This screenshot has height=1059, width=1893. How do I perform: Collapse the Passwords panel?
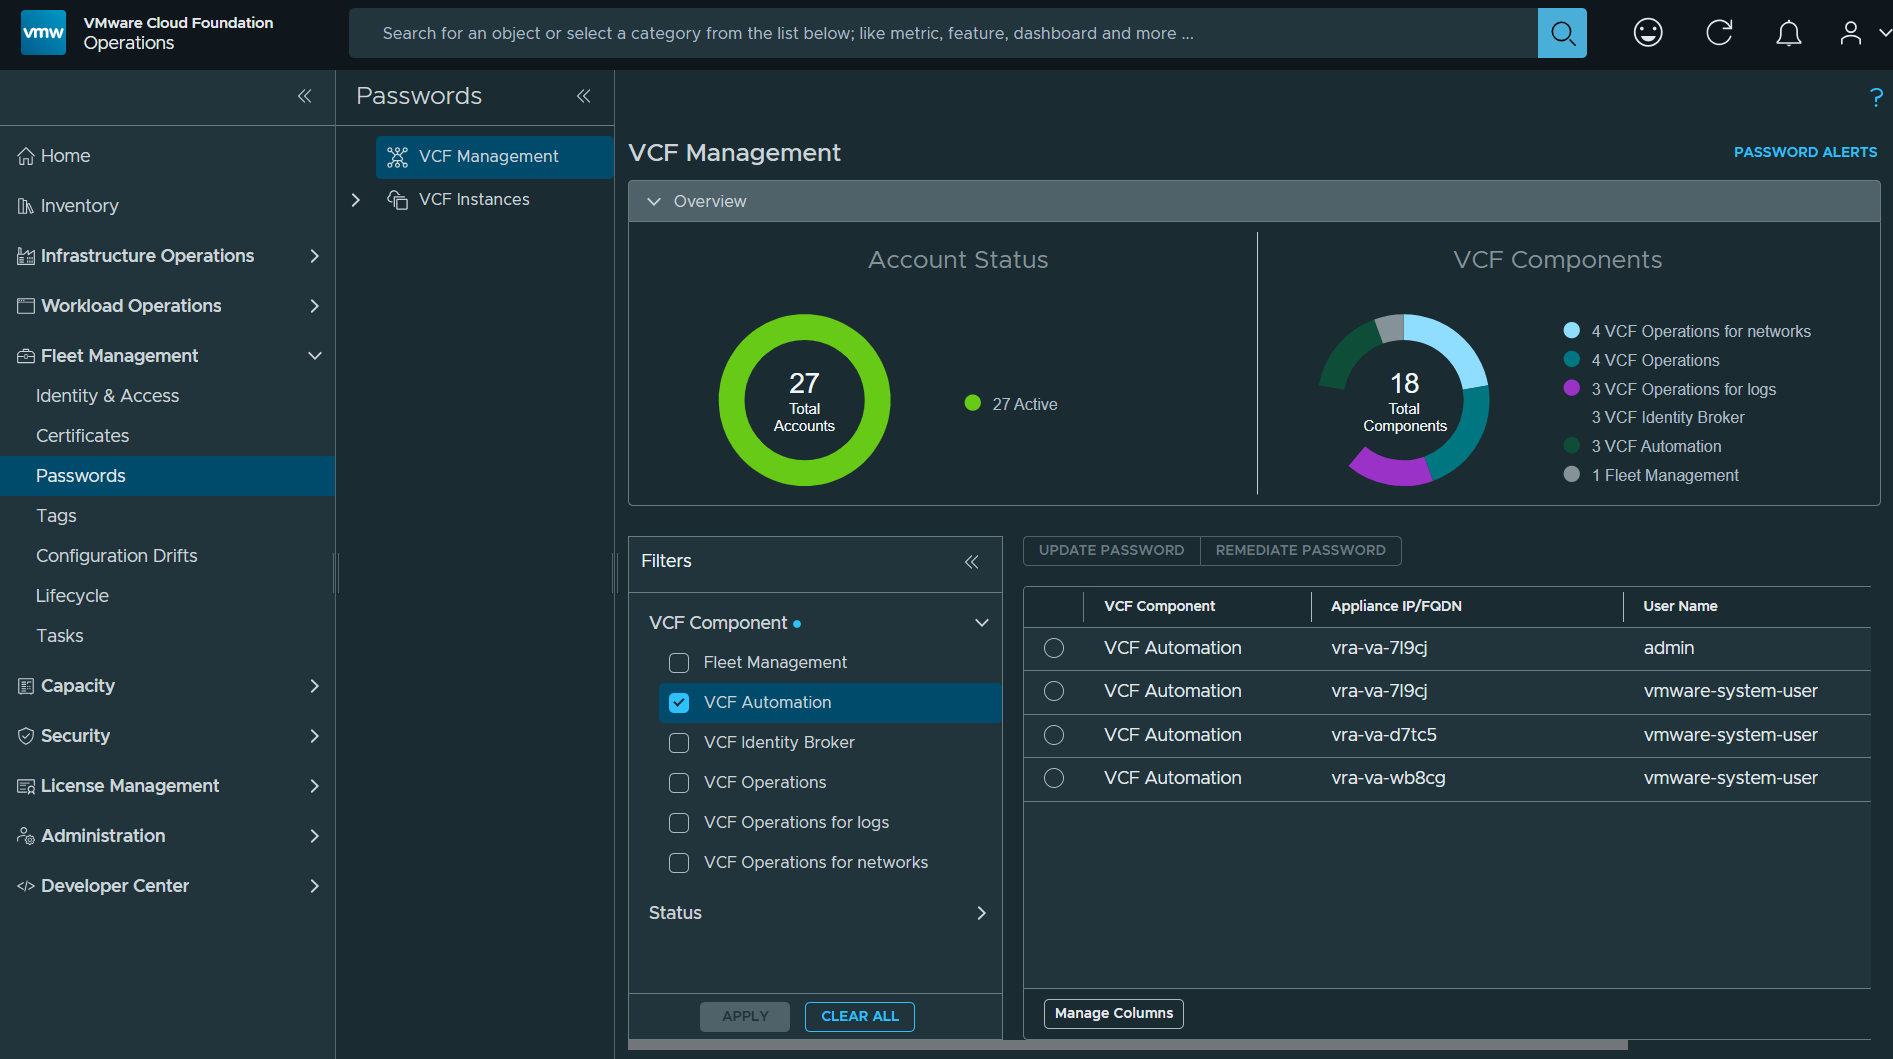tap(584, 96)
